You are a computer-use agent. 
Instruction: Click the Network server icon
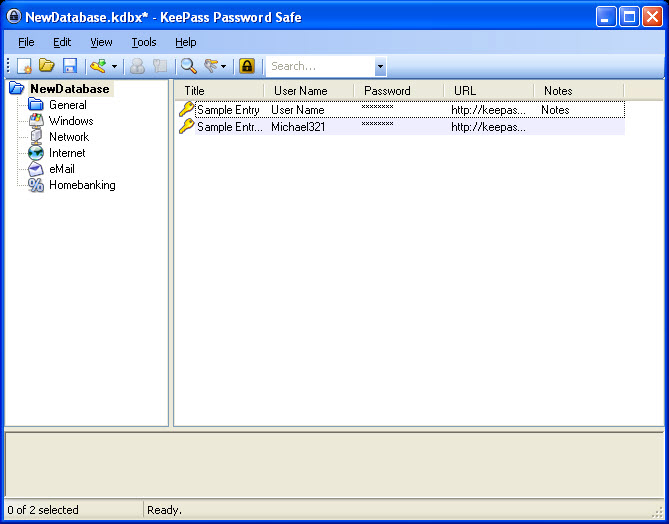(x=36, y=137)
